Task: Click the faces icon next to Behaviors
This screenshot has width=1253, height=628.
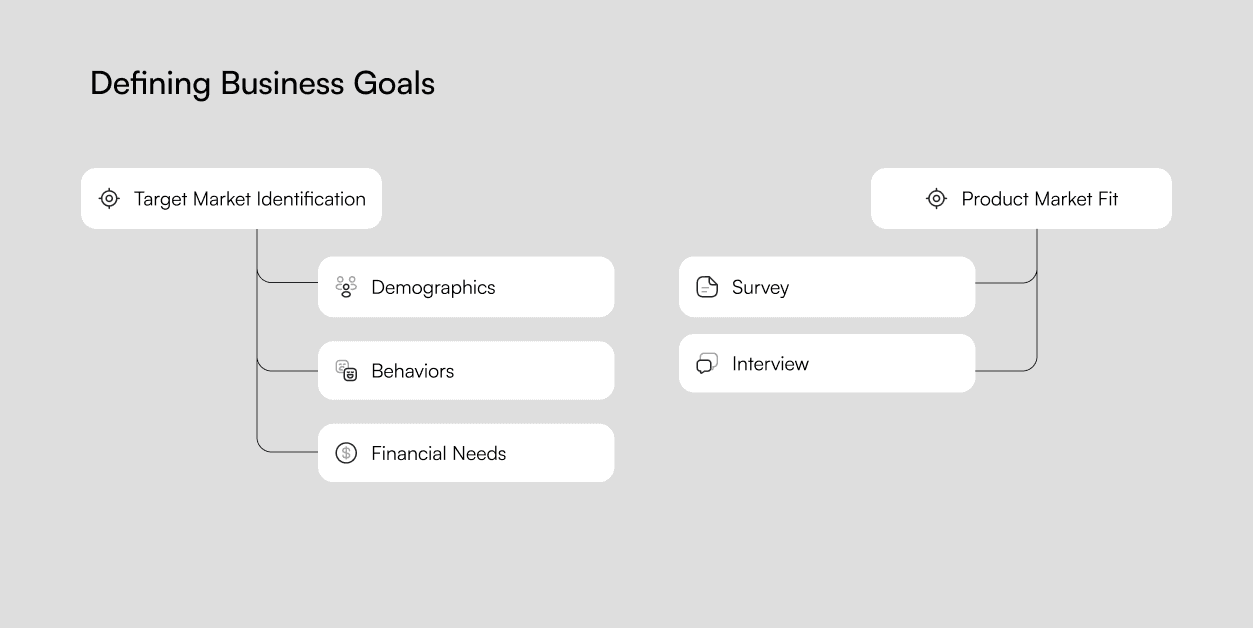Action: click(x=346, y=370)
